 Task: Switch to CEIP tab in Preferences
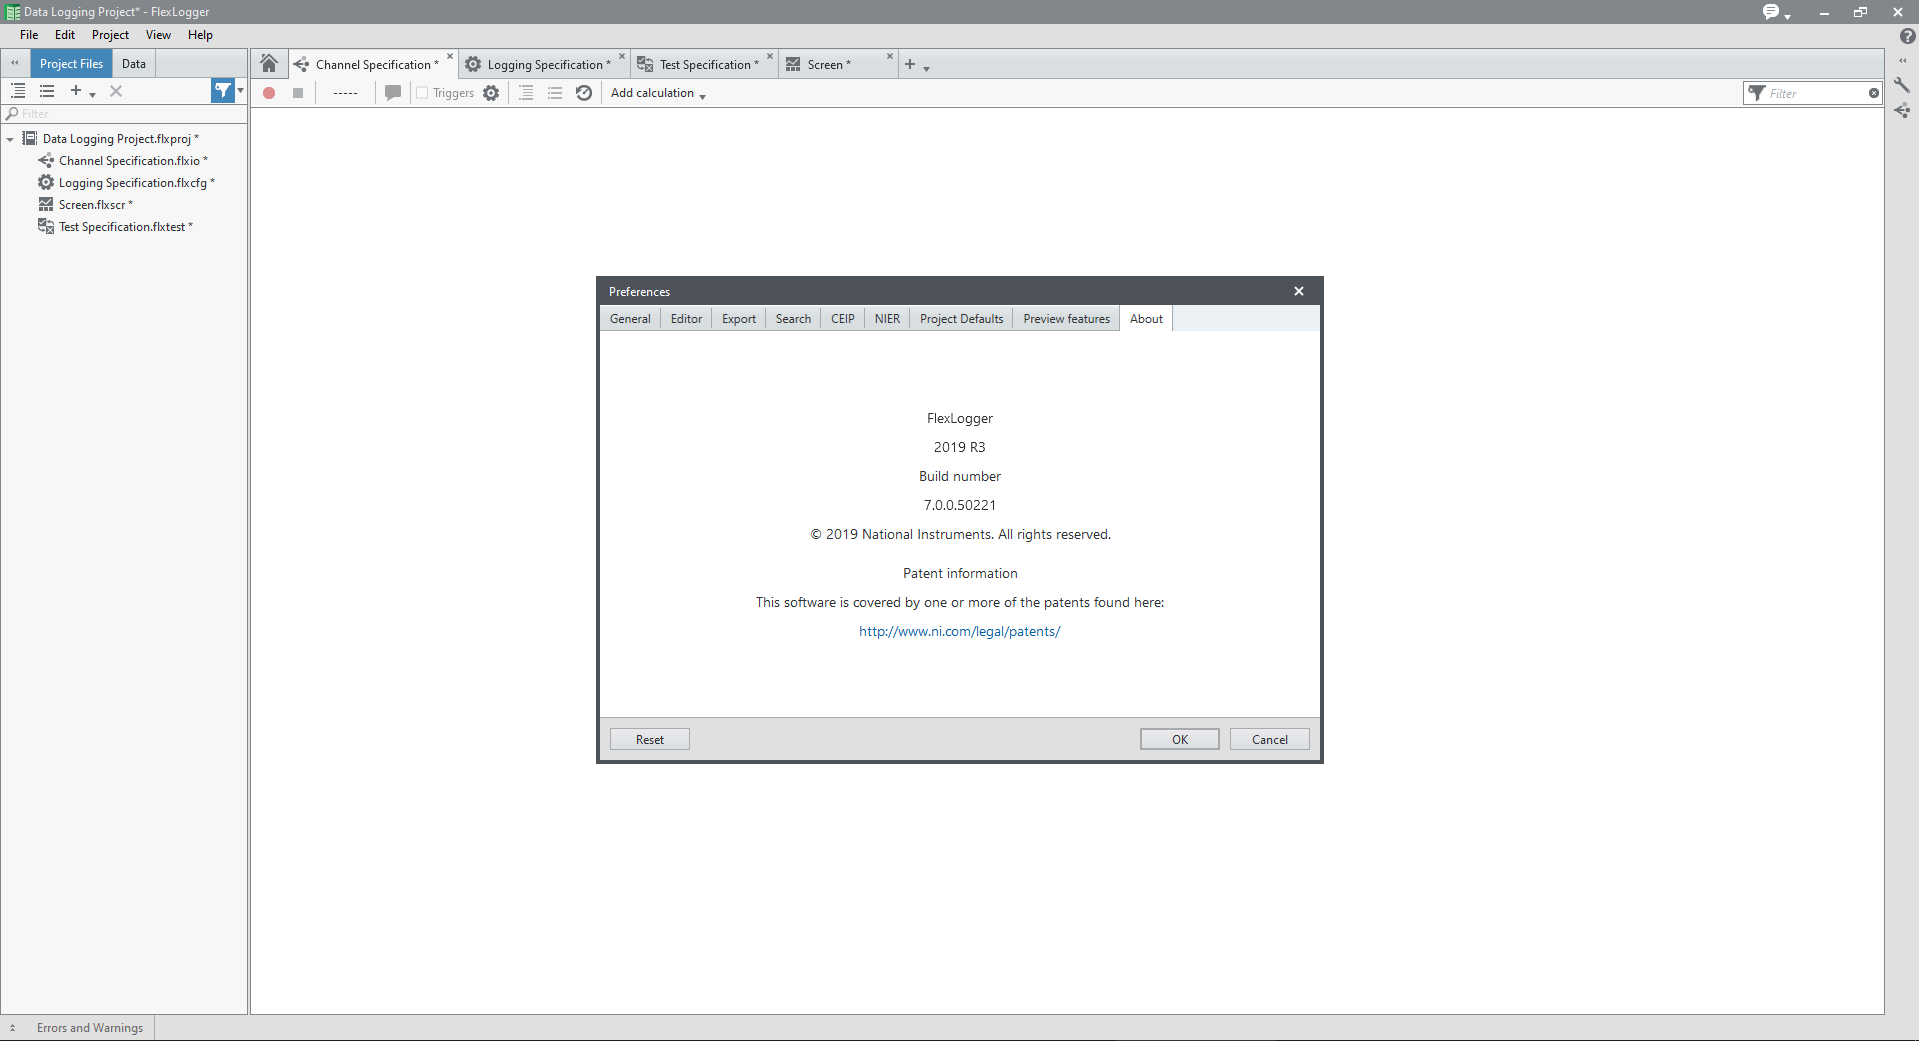(x=843, y=319)
